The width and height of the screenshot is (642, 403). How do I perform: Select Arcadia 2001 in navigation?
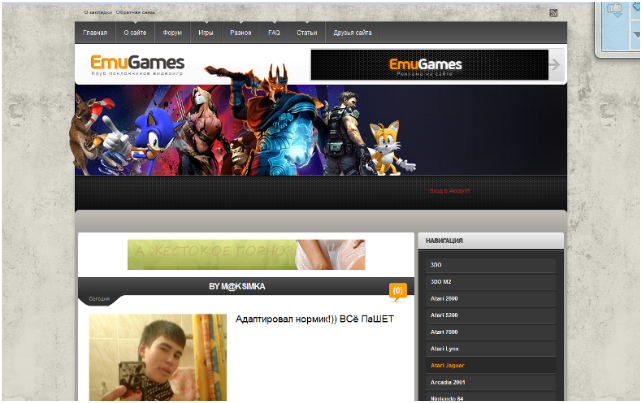pos(491,382)
